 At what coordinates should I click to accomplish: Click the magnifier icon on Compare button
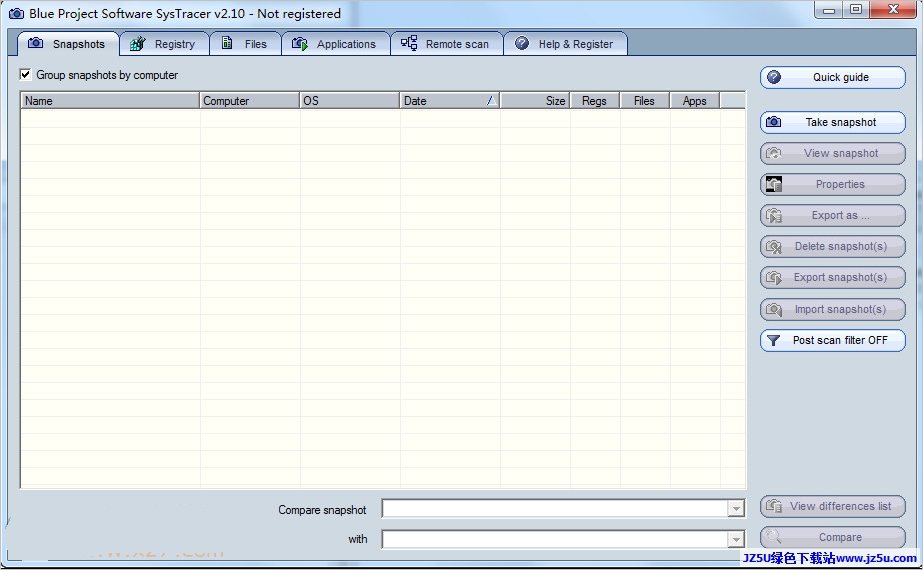click(774, 536)
